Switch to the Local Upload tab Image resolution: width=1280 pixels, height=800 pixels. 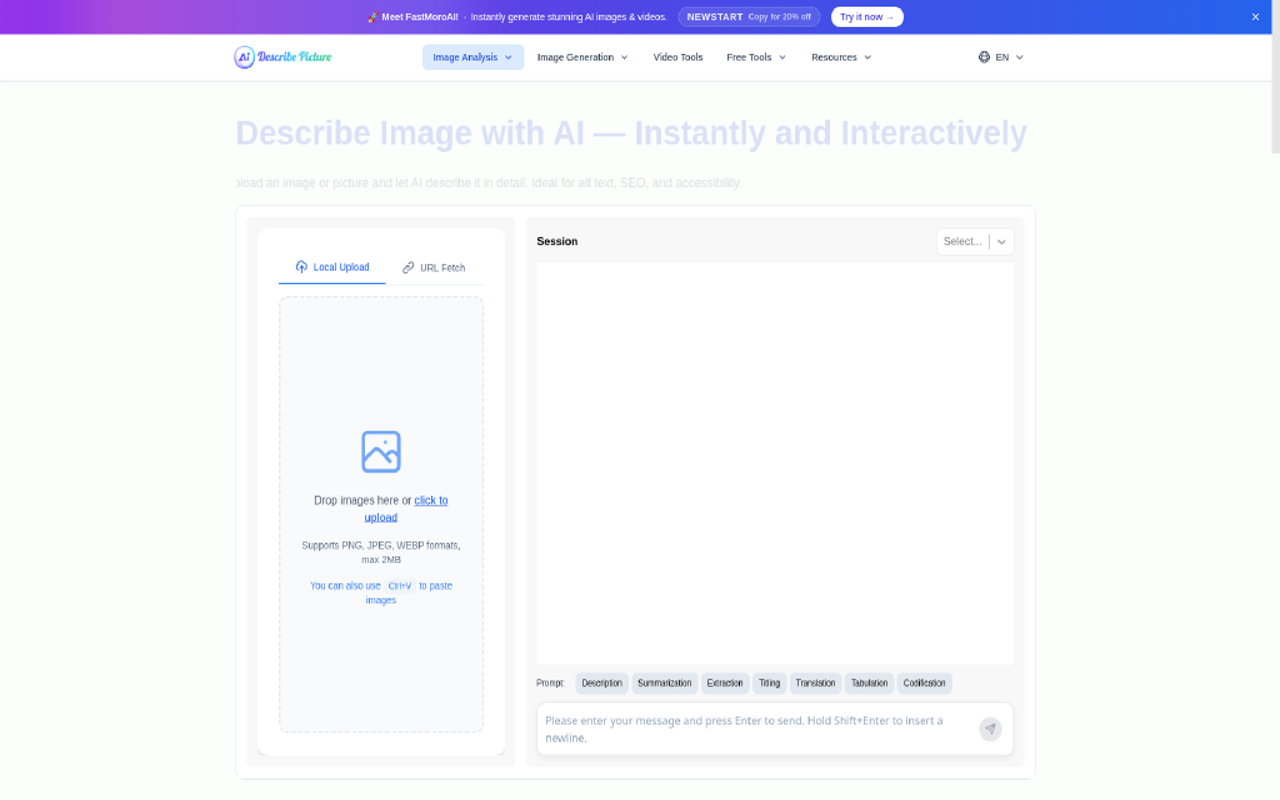click(x=332, y=267)
